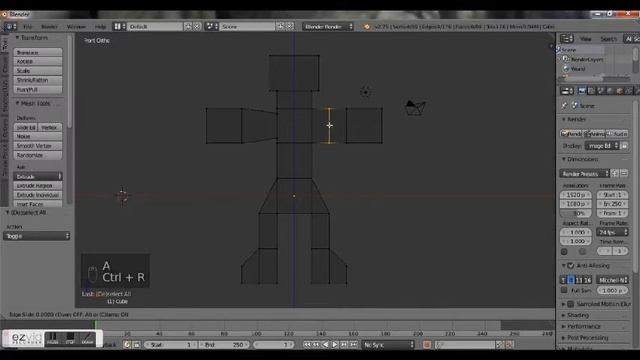Delete the current scene with X icon

pyautogui.click(x=289, y=27)
